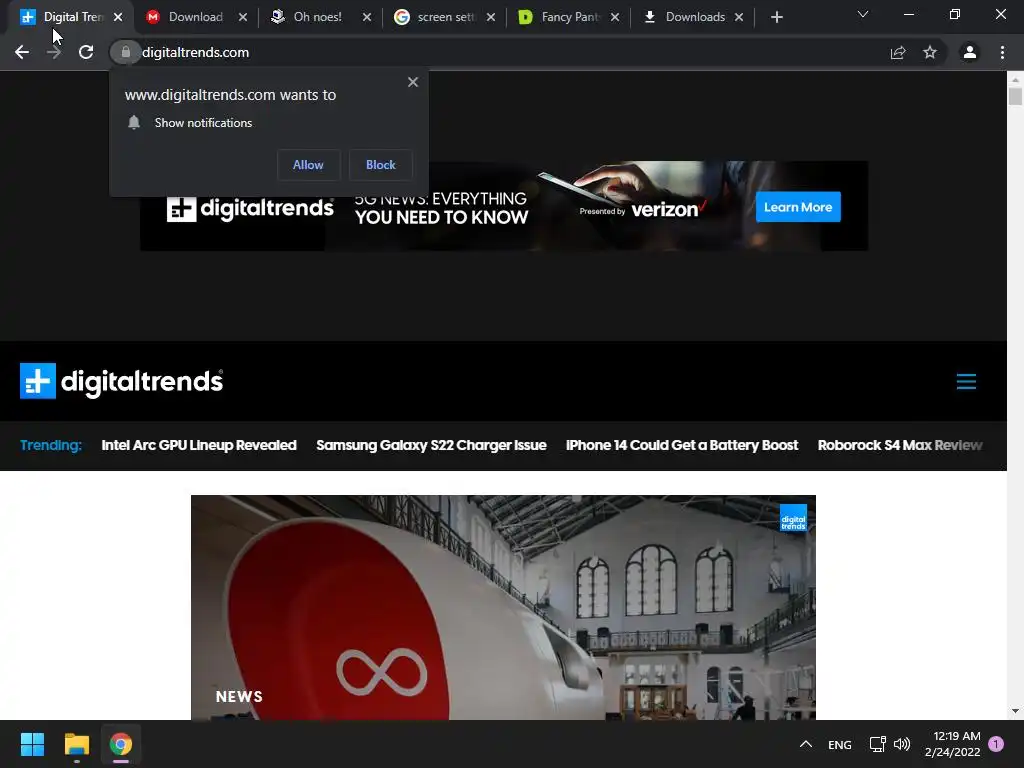Expand the tab search dropdown arrow

click(863, 14)
